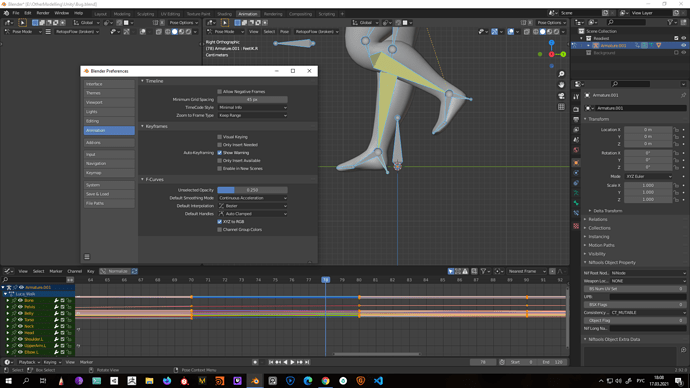Open the Tool properties tab icon

coord(576,97)
